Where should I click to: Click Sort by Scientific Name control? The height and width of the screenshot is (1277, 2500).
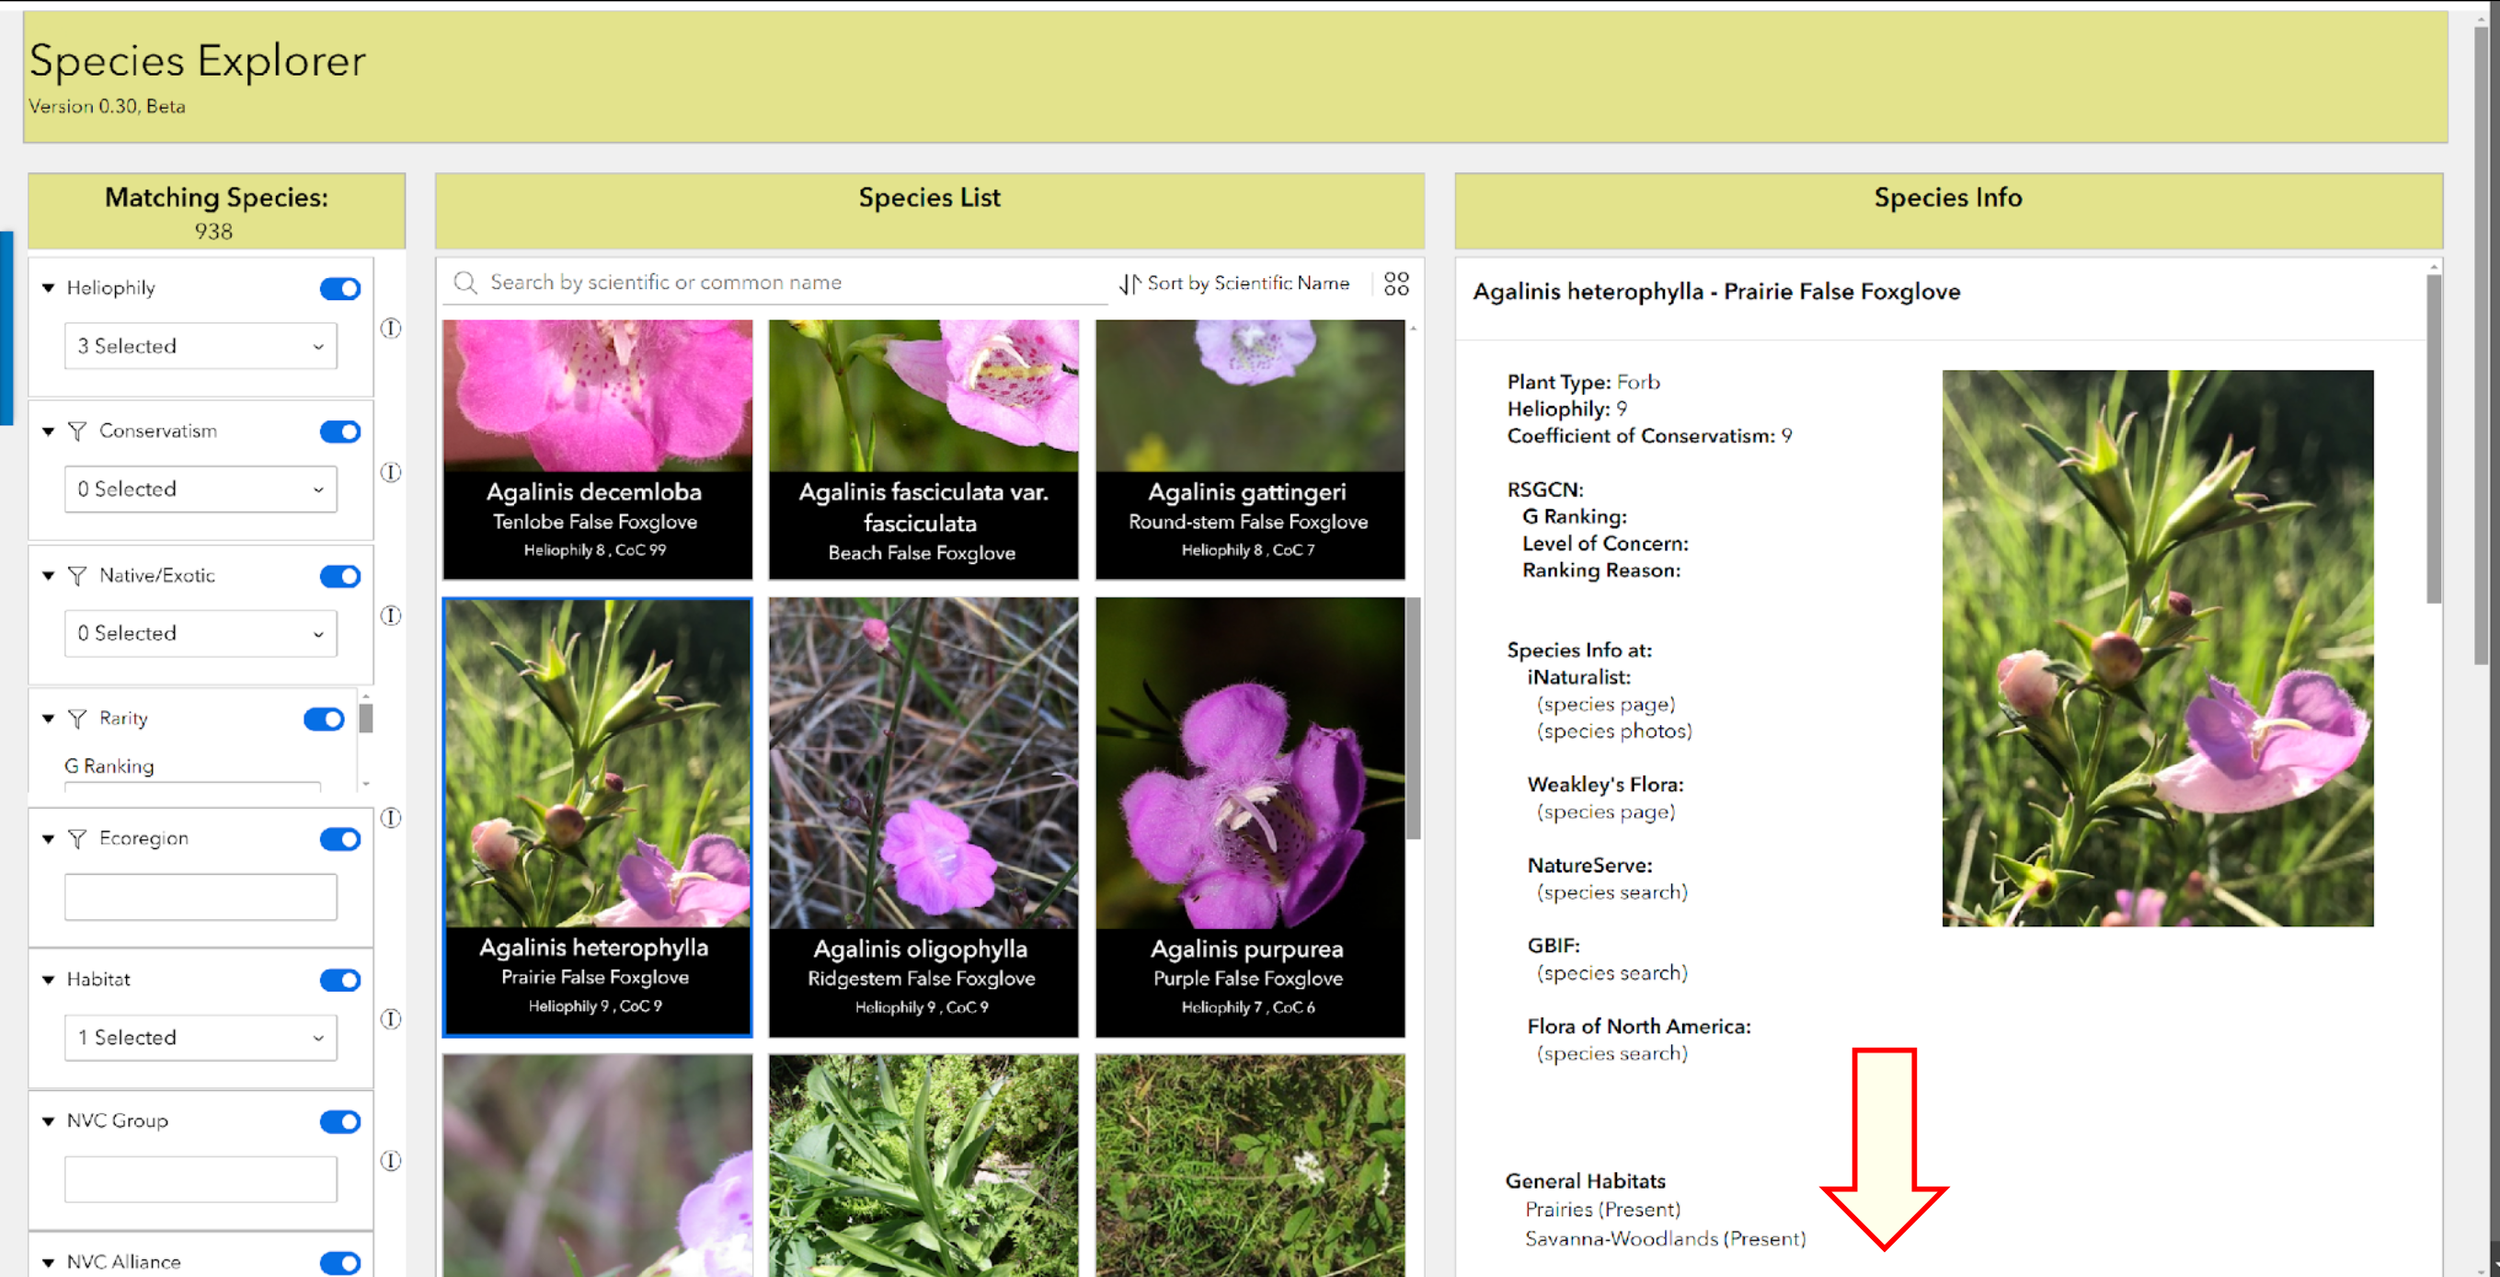coord(1247,284)
